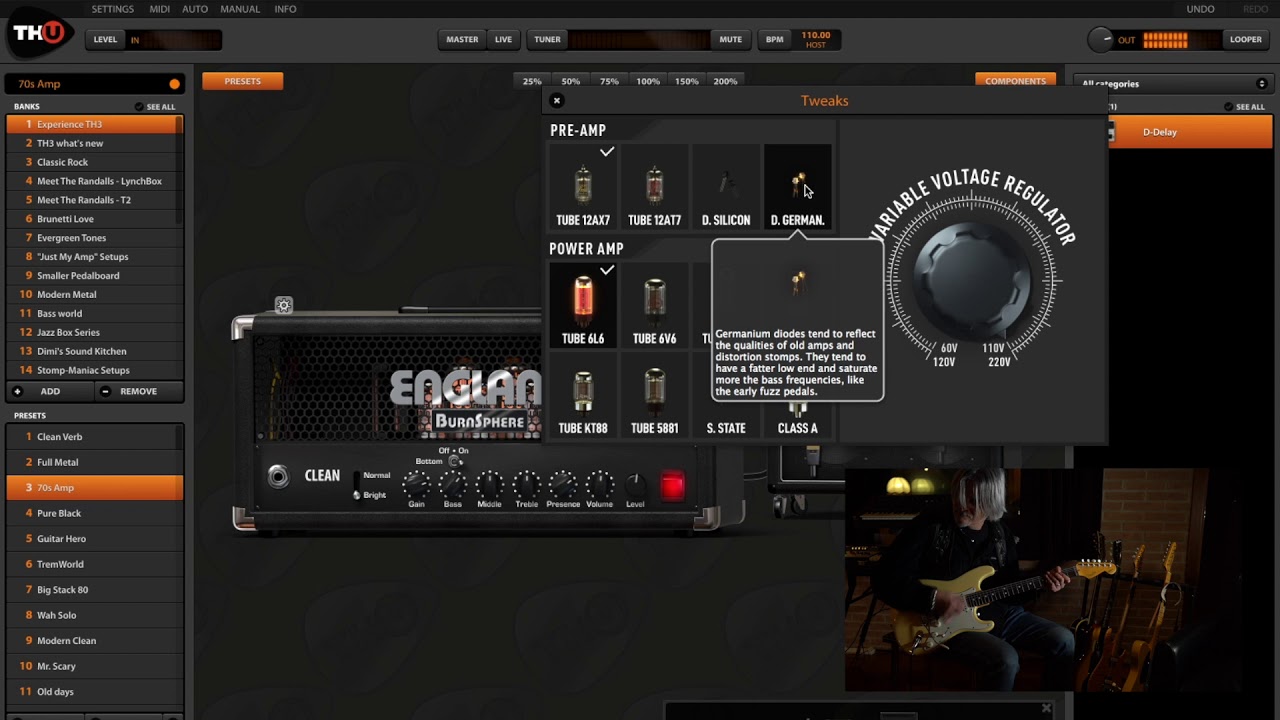Open the SETTINGS menu
Image resolution: width=1280 pixels, height=720 pixels.
click(113, 9)
